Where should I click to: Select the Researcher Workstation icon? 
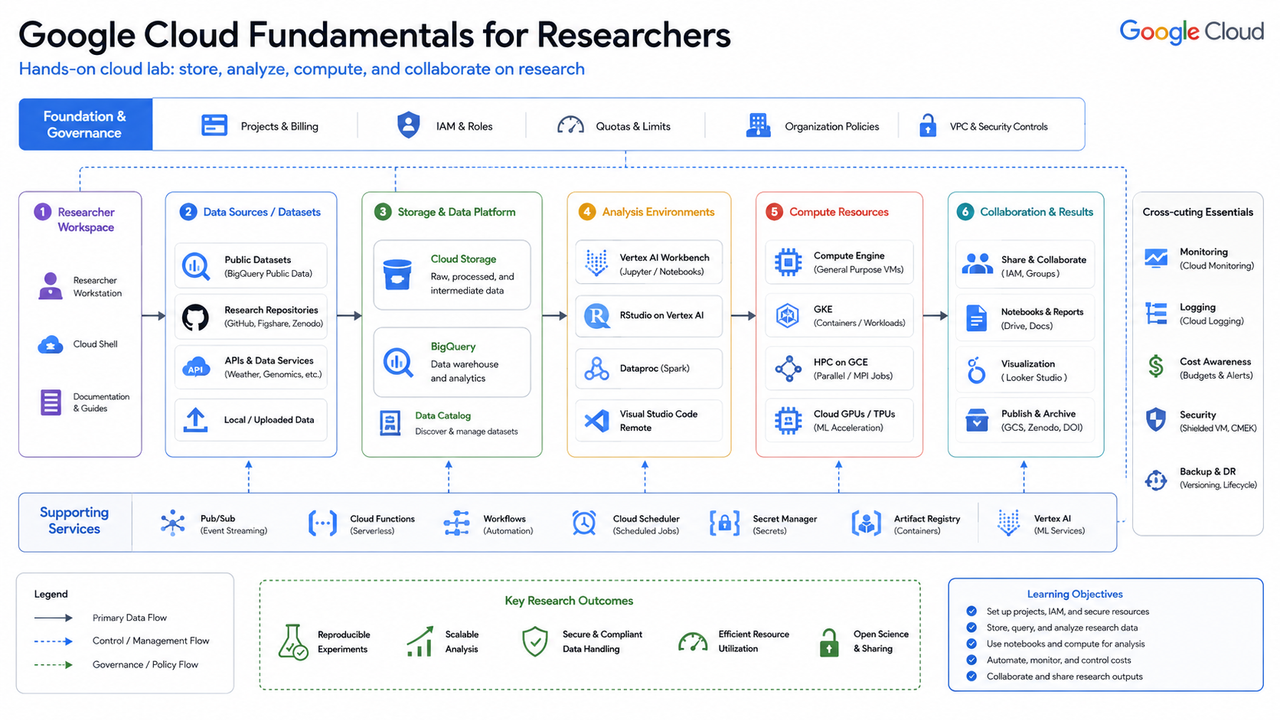click(50, 286)
